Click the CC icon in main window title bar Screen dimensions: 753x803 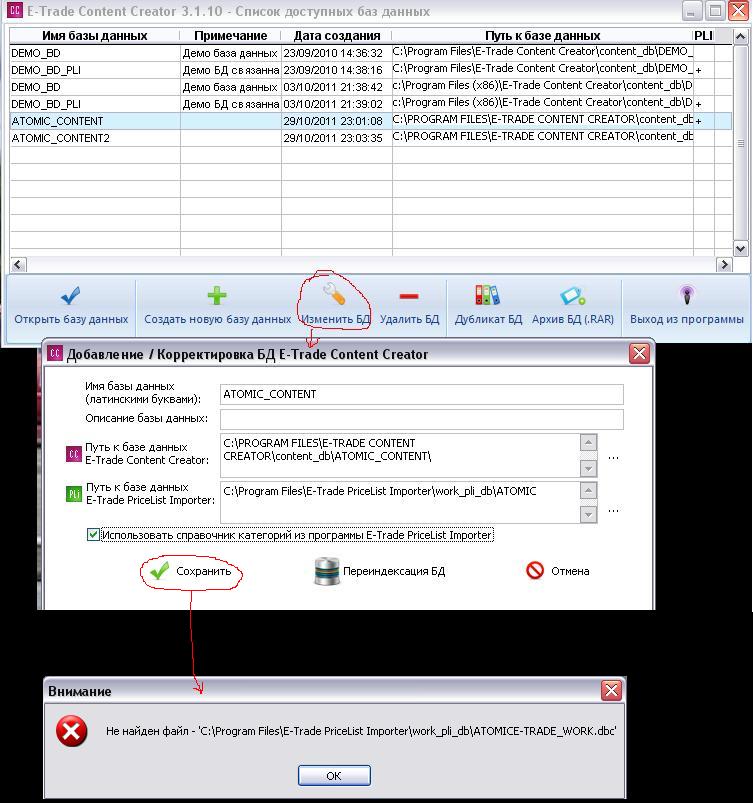click(x=15, y=10)
